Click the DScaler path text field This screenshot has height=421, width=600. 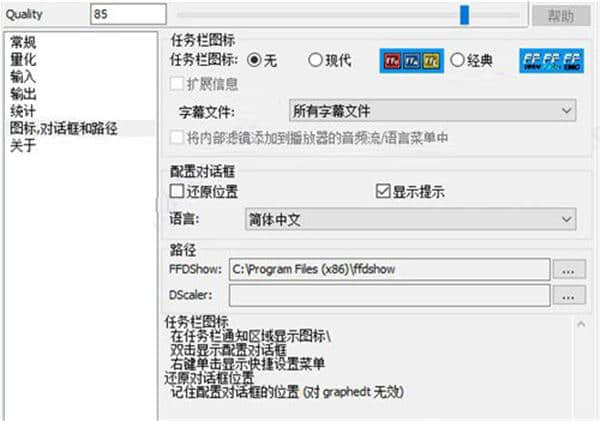pyautogui.click(x=390, y=295)
